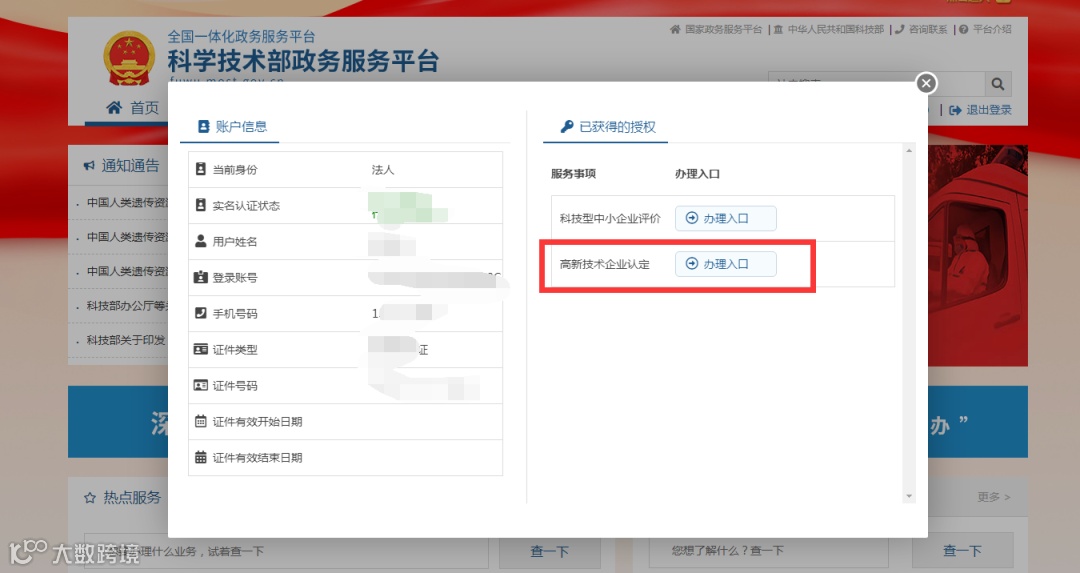This screenshot has height=573, width=1080.
Task: Click the calendar icon beside 证件有效结束日期
Action: click(200, 457)
